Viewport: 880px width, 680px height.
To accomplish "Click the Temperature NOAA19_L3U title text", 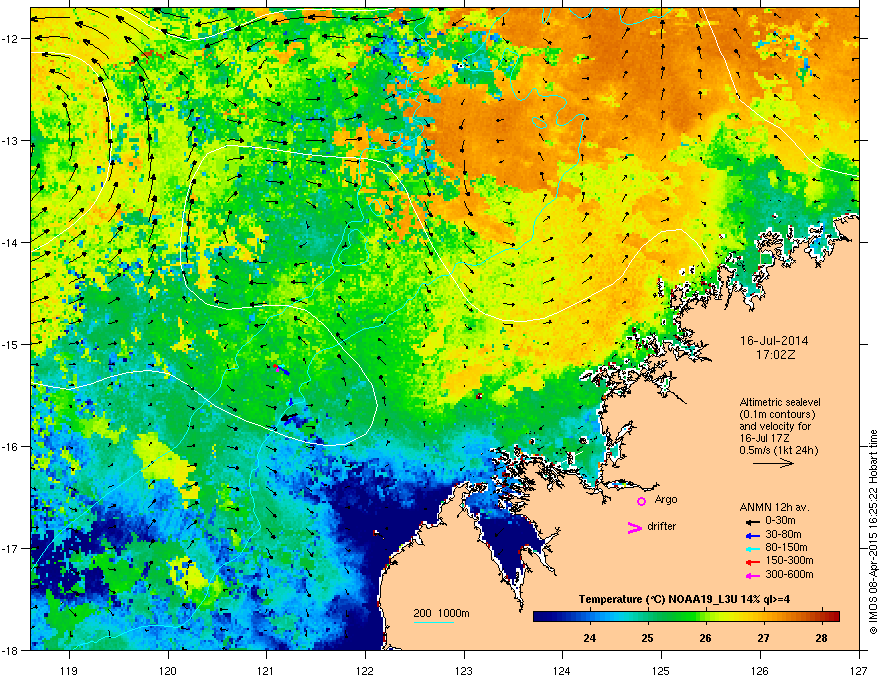I will 684,599.
